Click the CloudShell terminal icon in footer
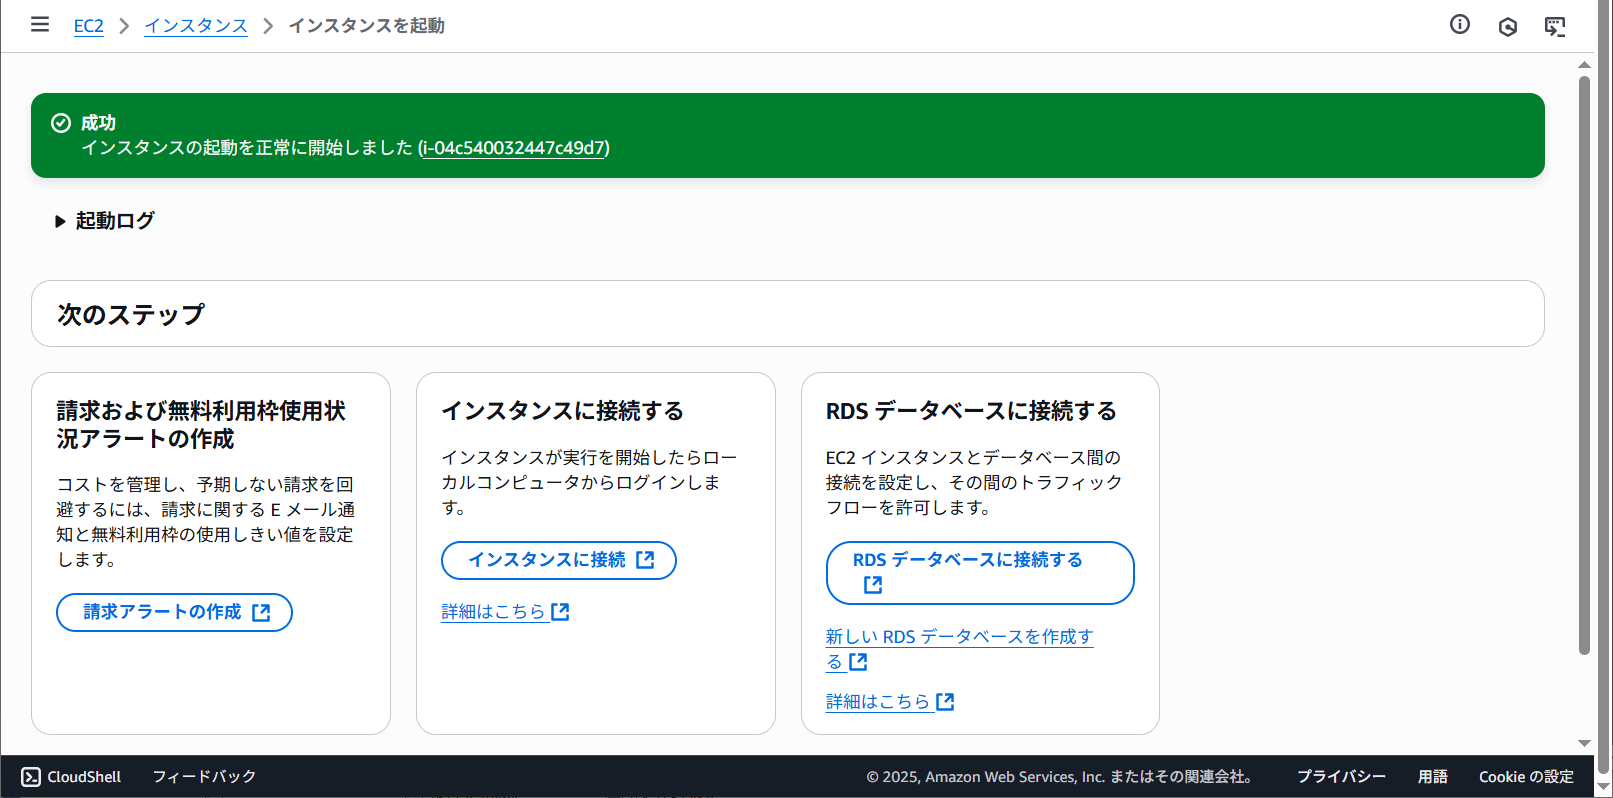The height and width of the screenshot is (798, 1613). tap(31, 777)
